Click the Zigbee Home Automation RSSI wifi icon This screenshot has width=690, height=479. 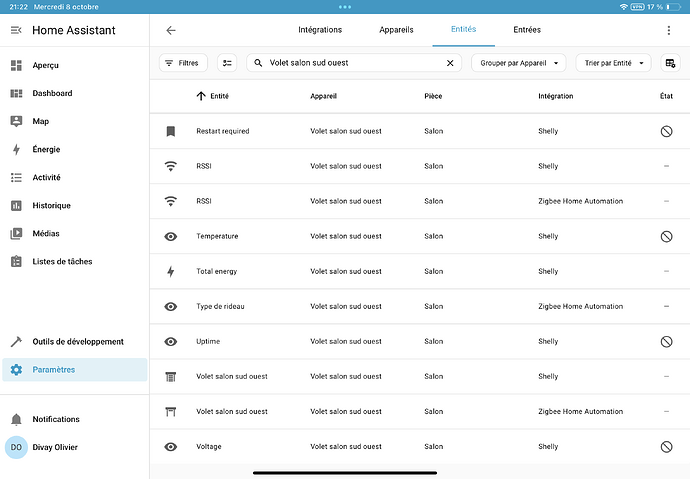(171, 201)
